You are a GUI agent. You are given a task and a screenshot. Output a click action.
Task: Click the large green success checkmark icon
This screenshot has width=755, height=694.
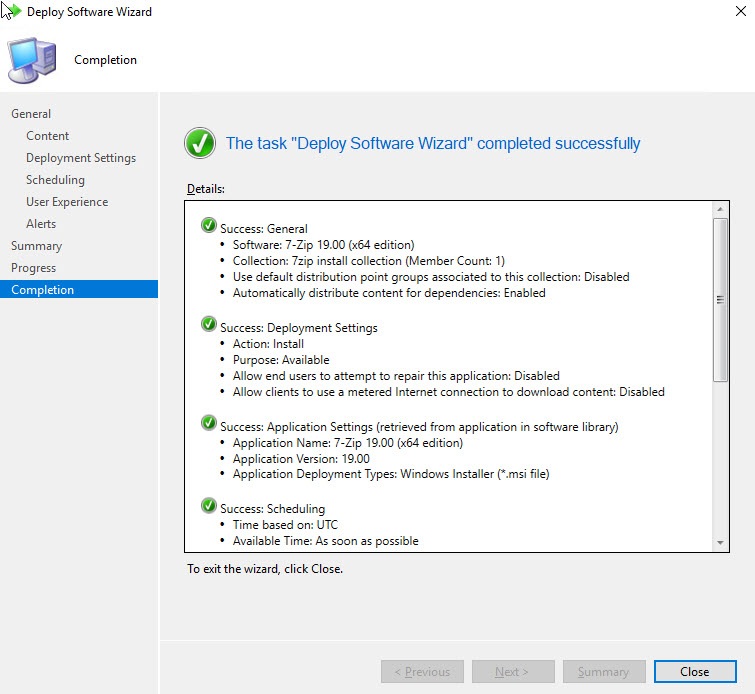tap(200, 143)
